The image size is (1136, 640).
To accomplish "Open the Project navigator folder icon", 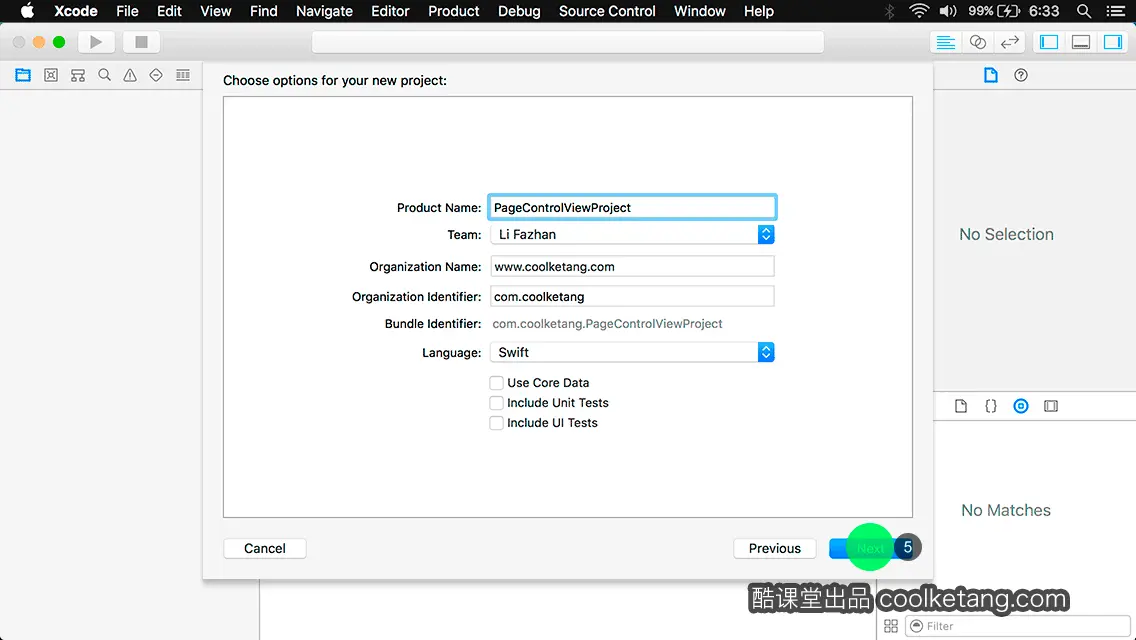I will point(23,75).
